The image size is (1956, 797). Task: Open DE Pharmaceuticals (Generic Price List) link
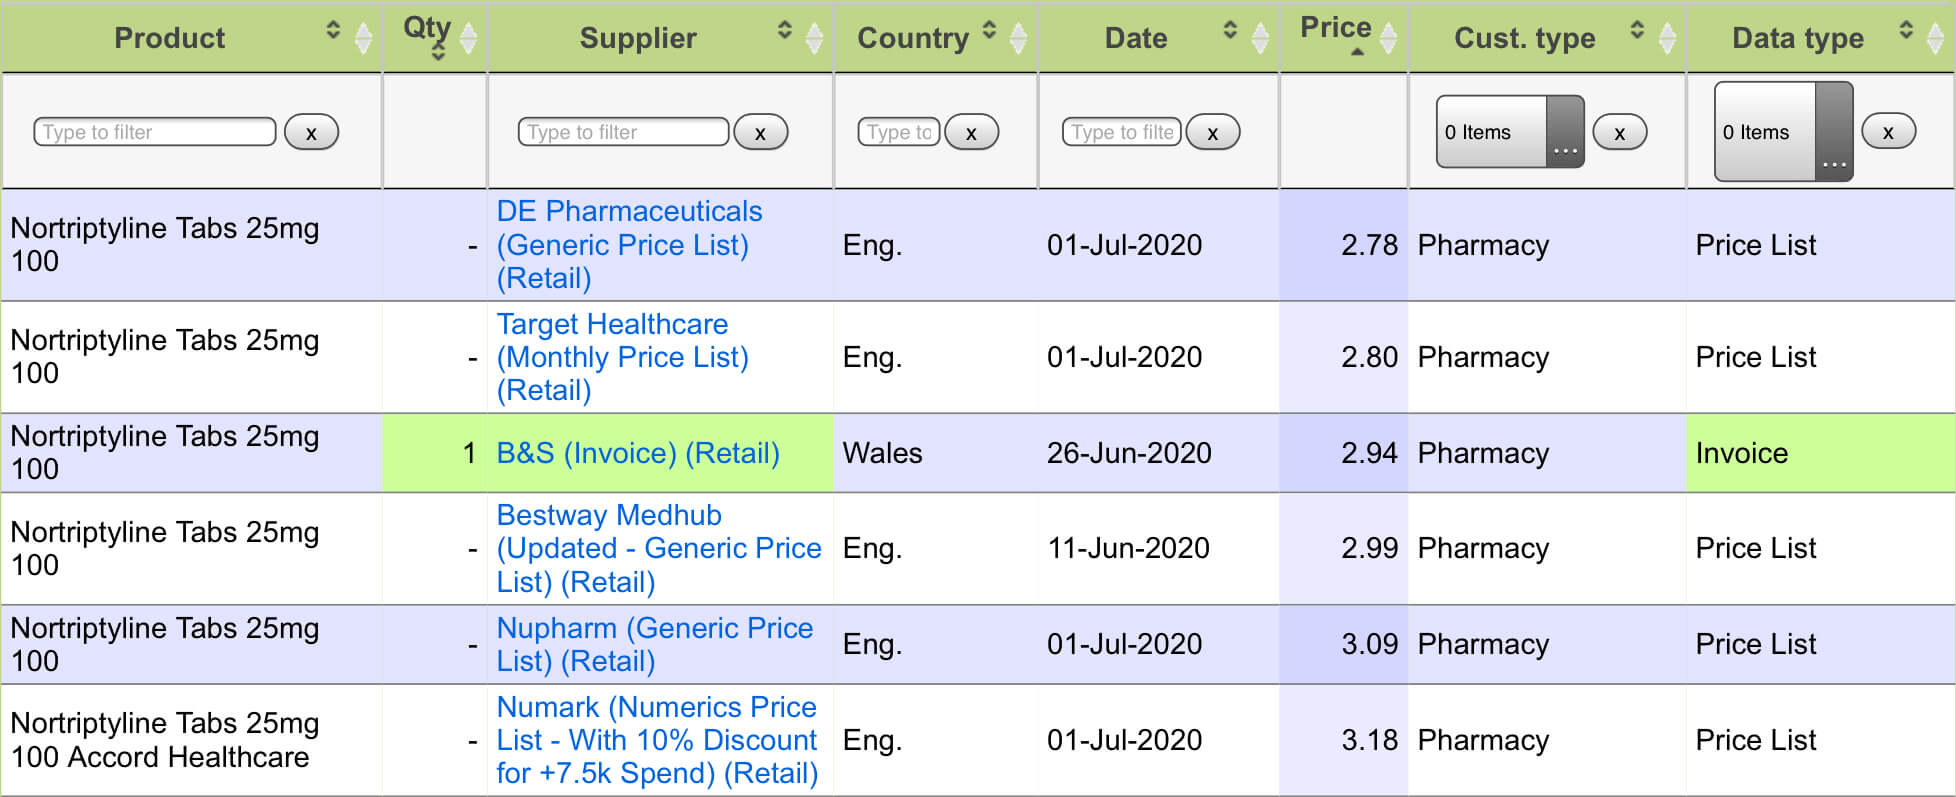(x=628, y=245)
